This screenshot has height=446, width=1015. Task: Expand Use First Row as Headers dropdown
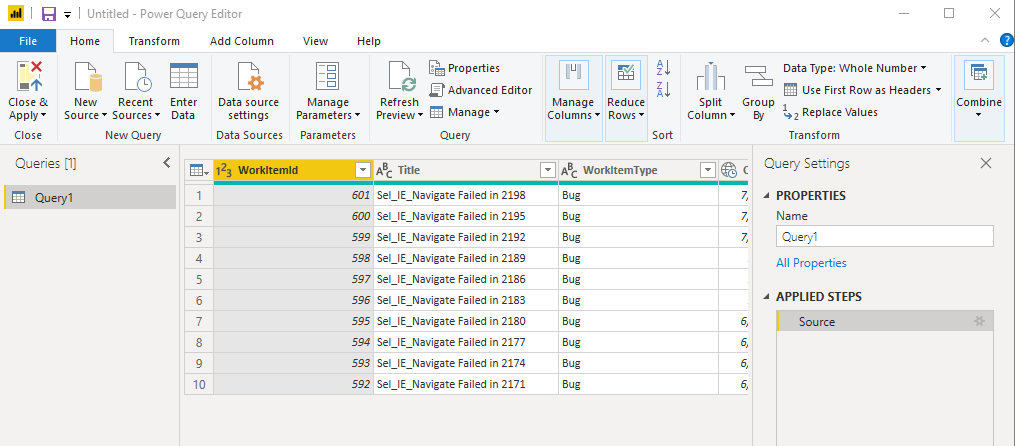pos(937,90)
